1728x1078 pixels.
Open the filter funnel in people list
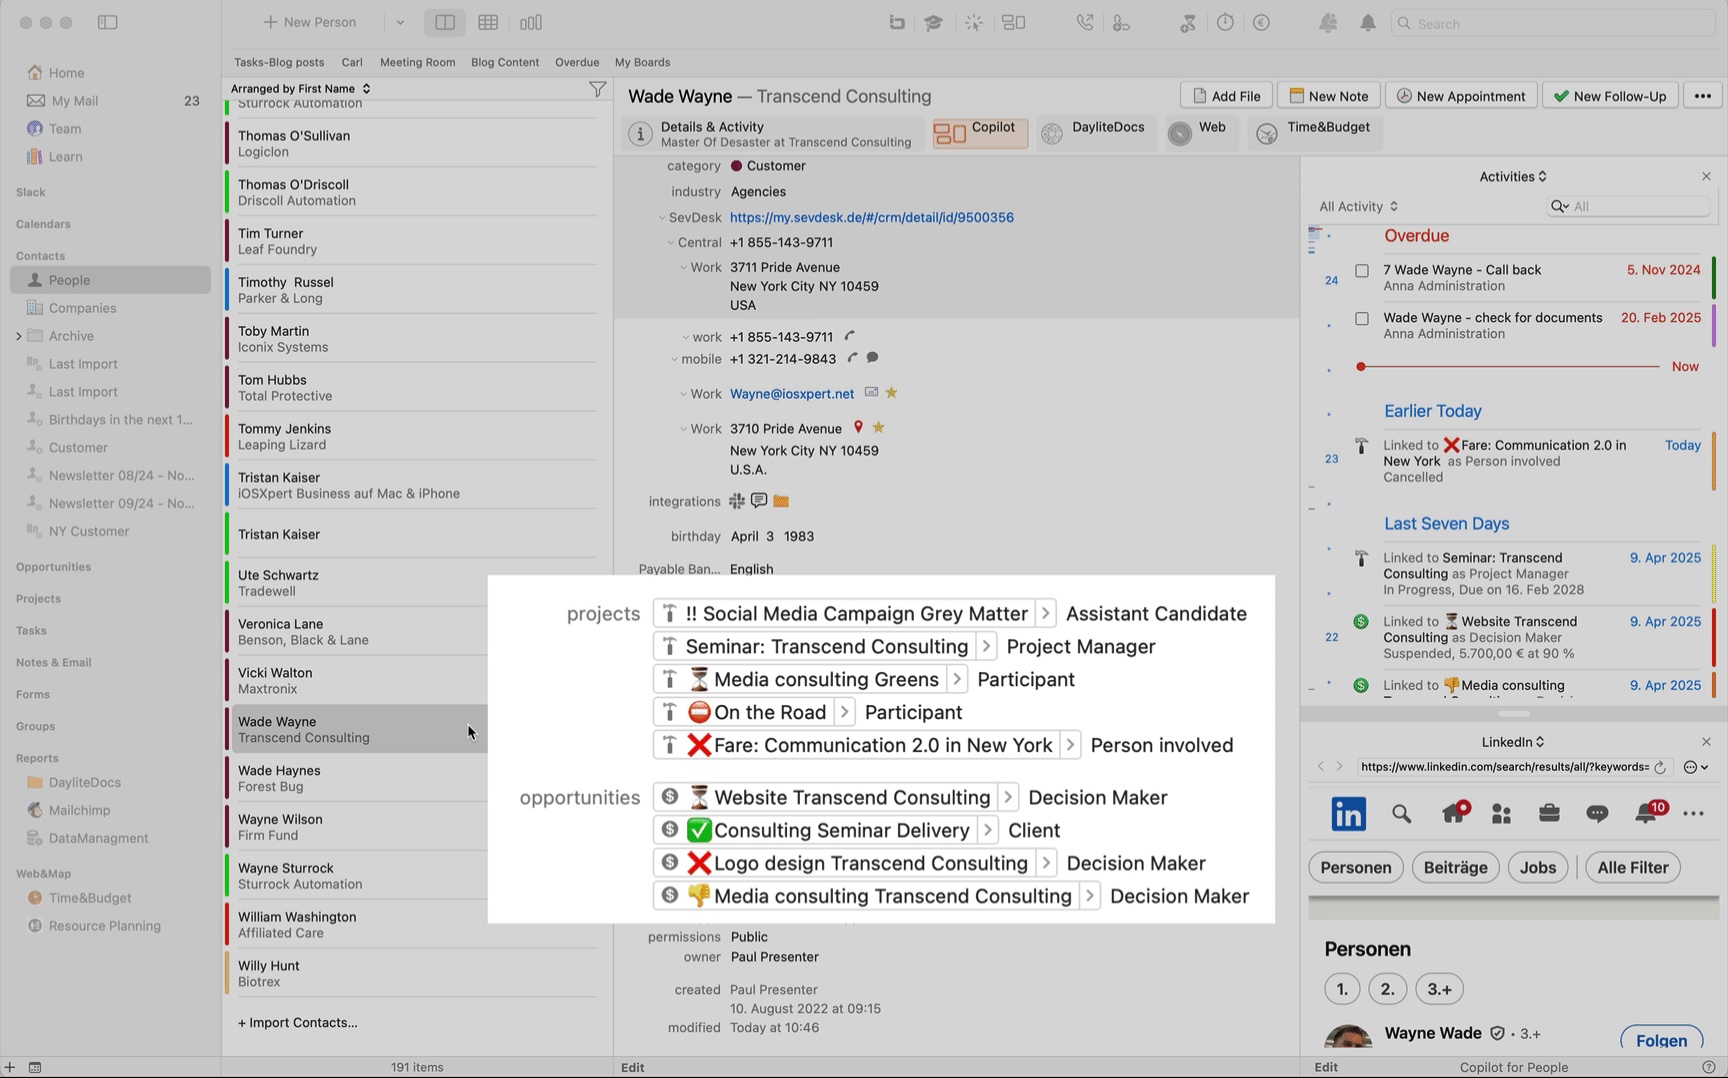click(x=597, y=89)
